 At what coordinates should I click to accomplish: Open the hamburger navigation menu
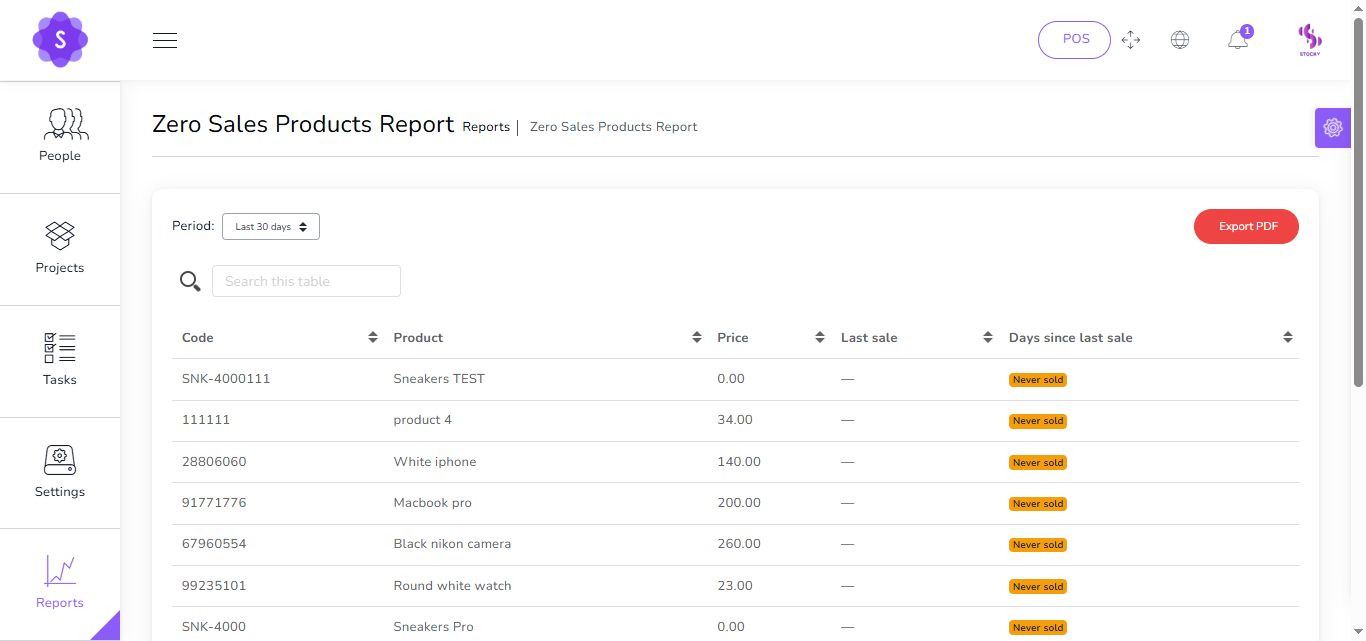pos(164,40)
